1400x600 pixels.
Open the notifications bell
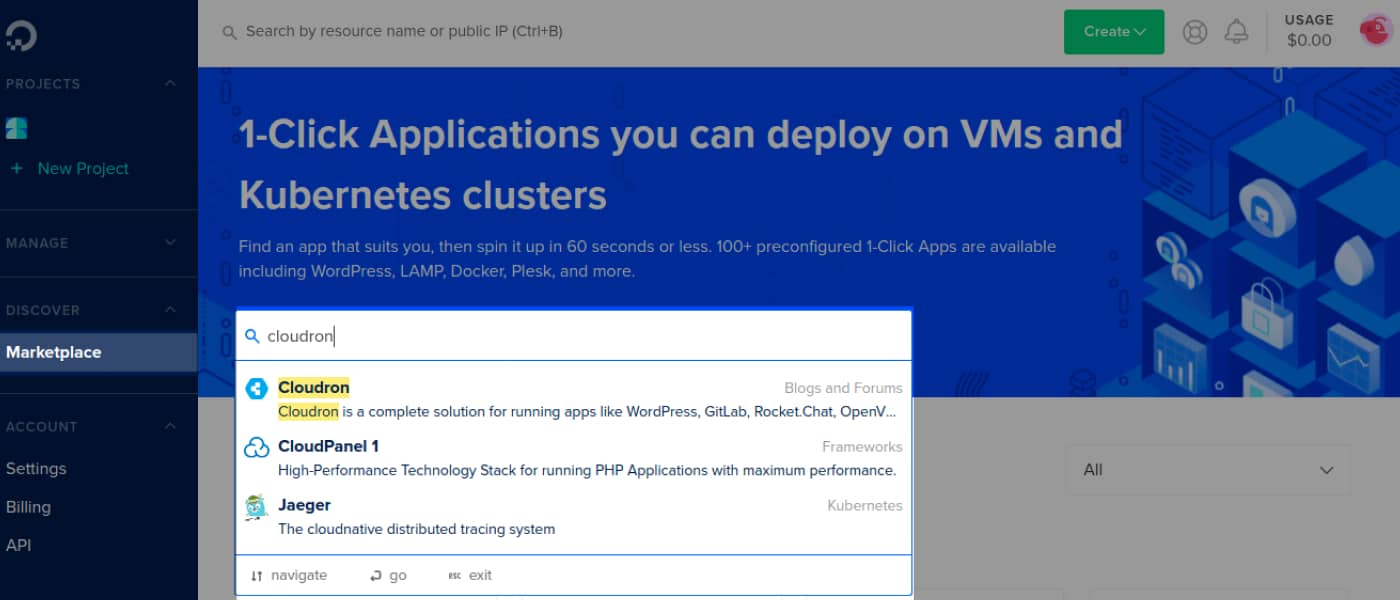(x=1237, y=32)
